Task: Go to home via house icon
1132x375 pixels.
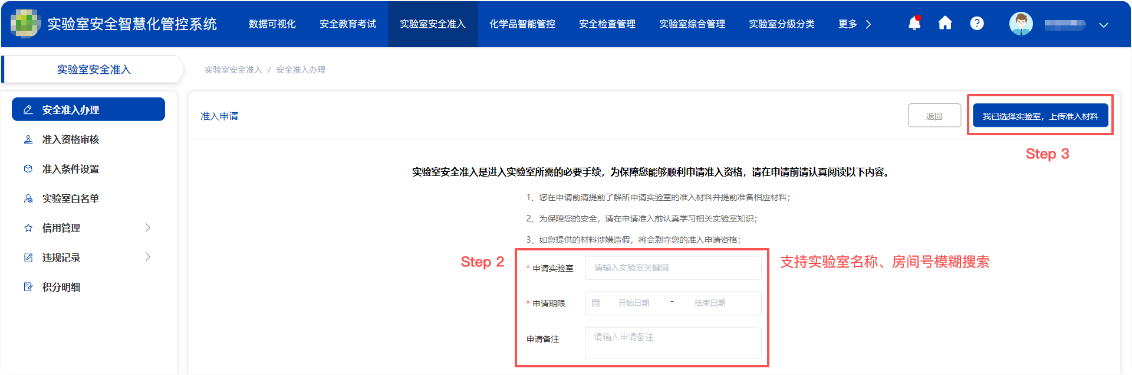Action: click(945, 23)
